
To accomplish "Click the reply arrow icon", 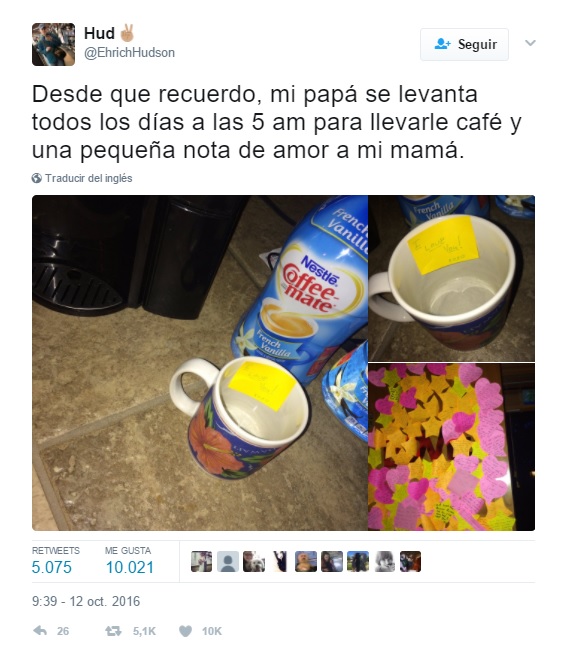I will tap(40, 631).
